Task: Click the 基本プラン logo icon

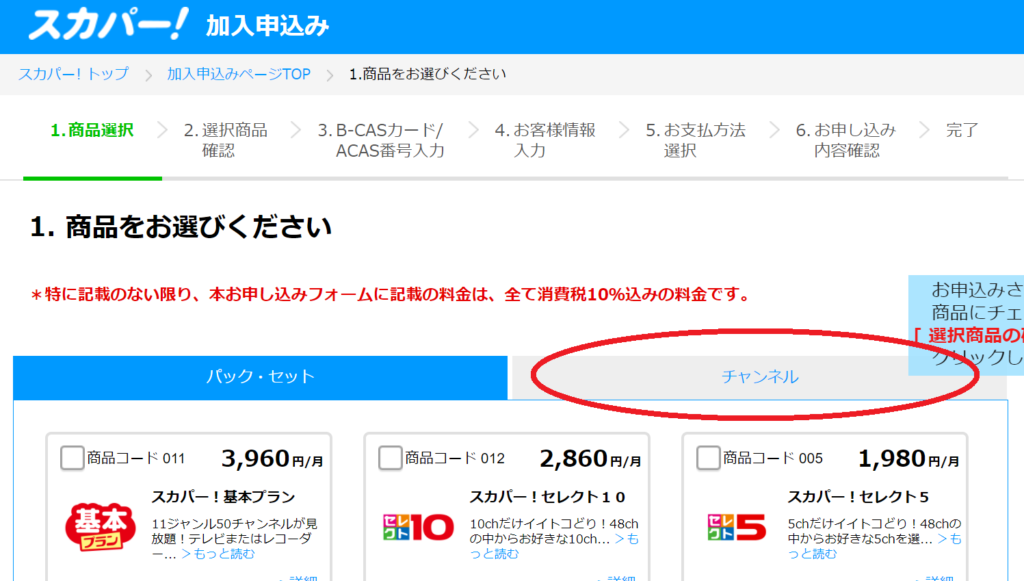Action: 100,527
